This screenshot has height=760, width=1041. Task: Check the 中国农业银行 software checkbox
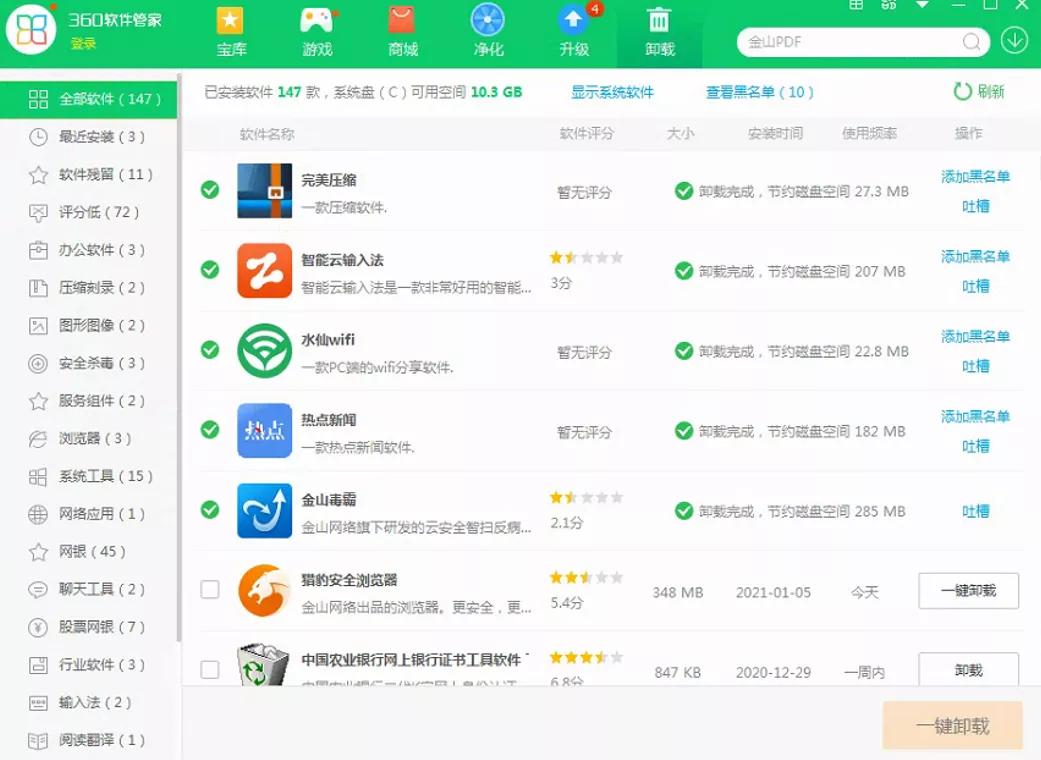point(210,669)
